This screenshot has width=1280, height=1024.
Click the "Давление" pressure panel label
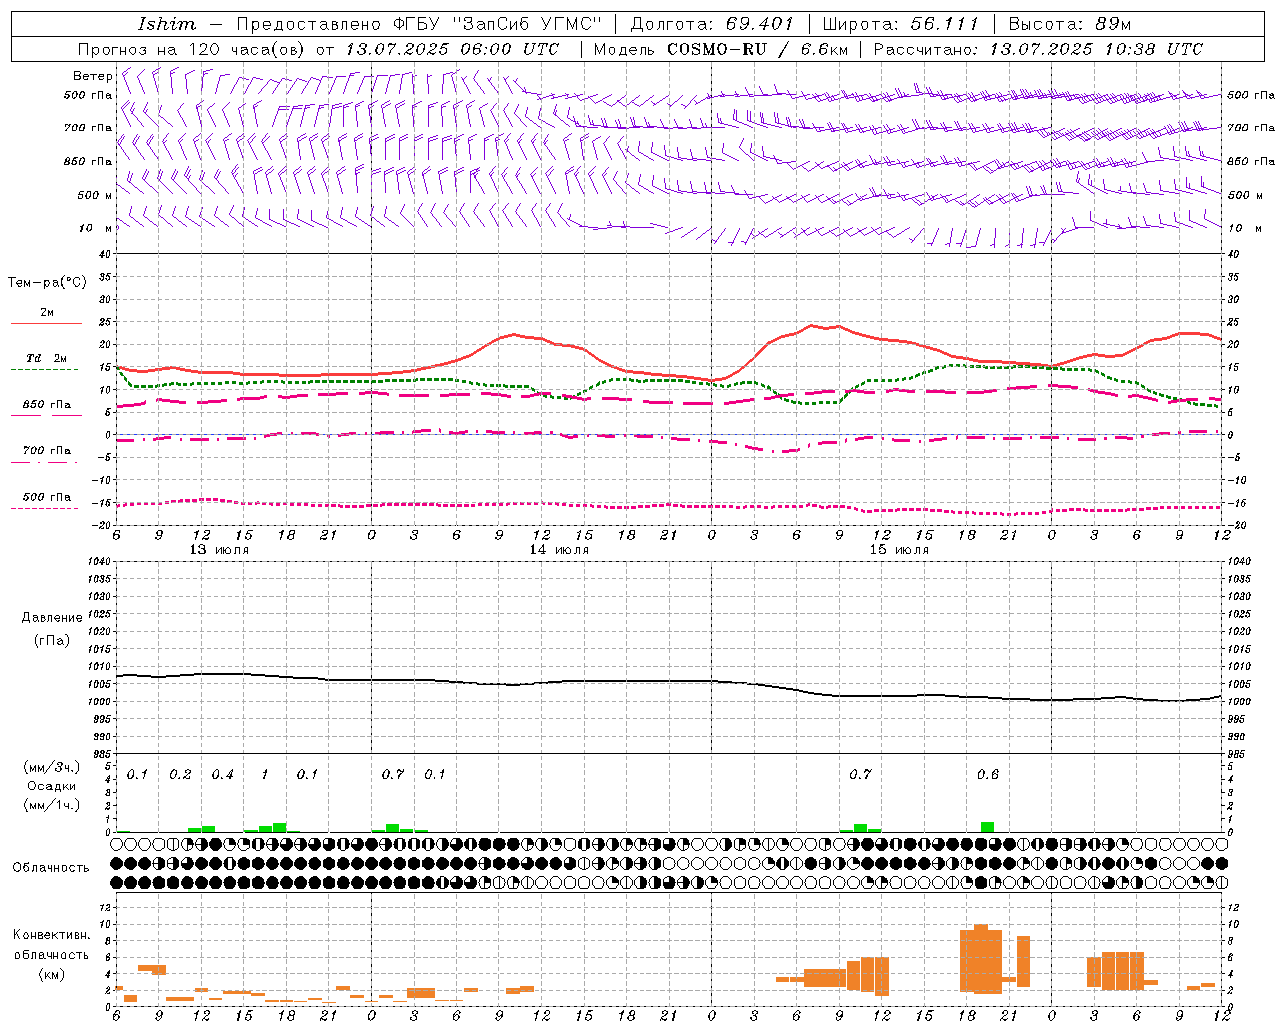(x=52, y=618)
